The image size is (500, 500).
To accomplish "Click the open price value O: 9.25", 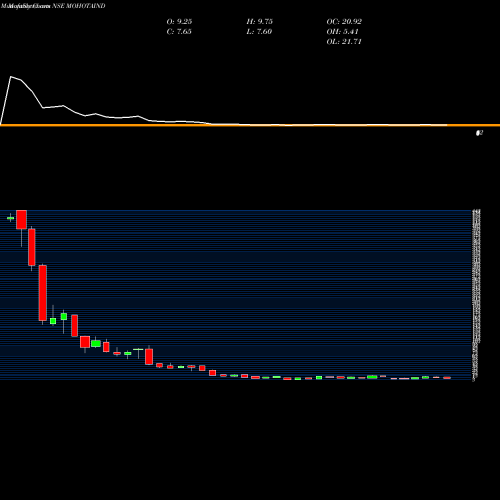I will [x=179, y=22].
